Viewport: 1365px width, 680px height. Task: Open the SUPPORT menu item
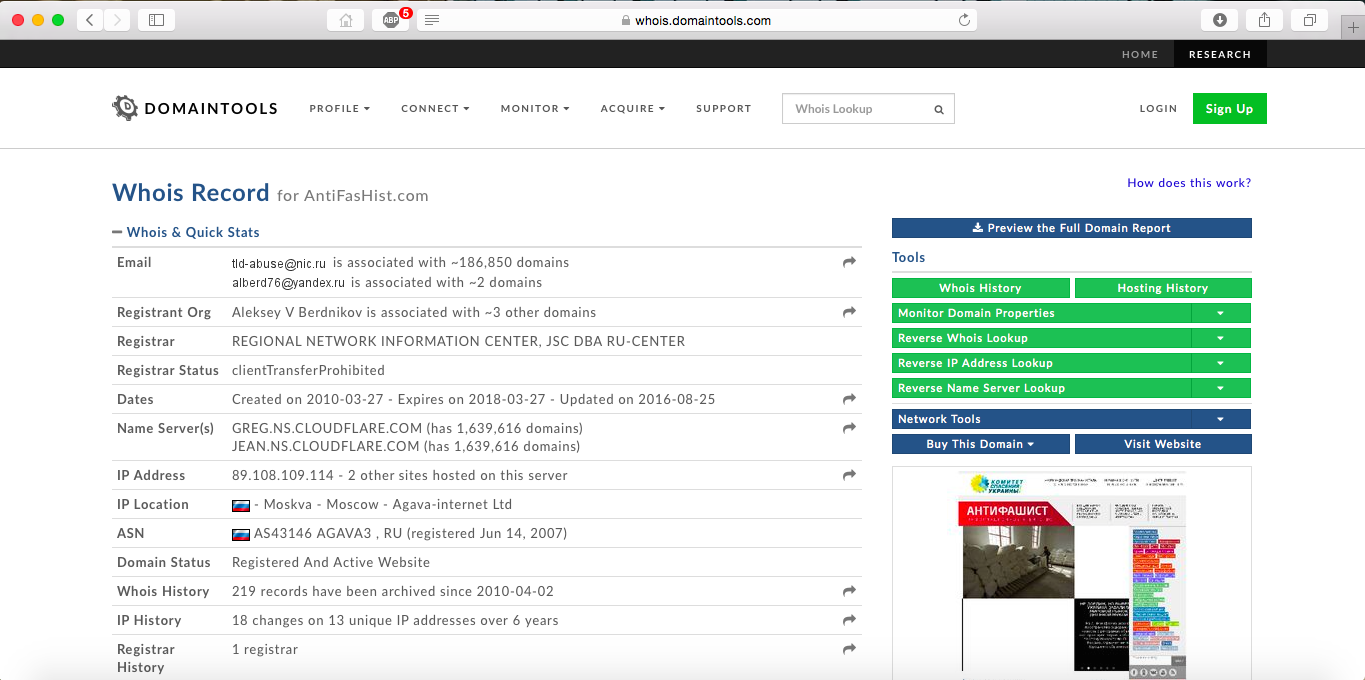[724, 108]
